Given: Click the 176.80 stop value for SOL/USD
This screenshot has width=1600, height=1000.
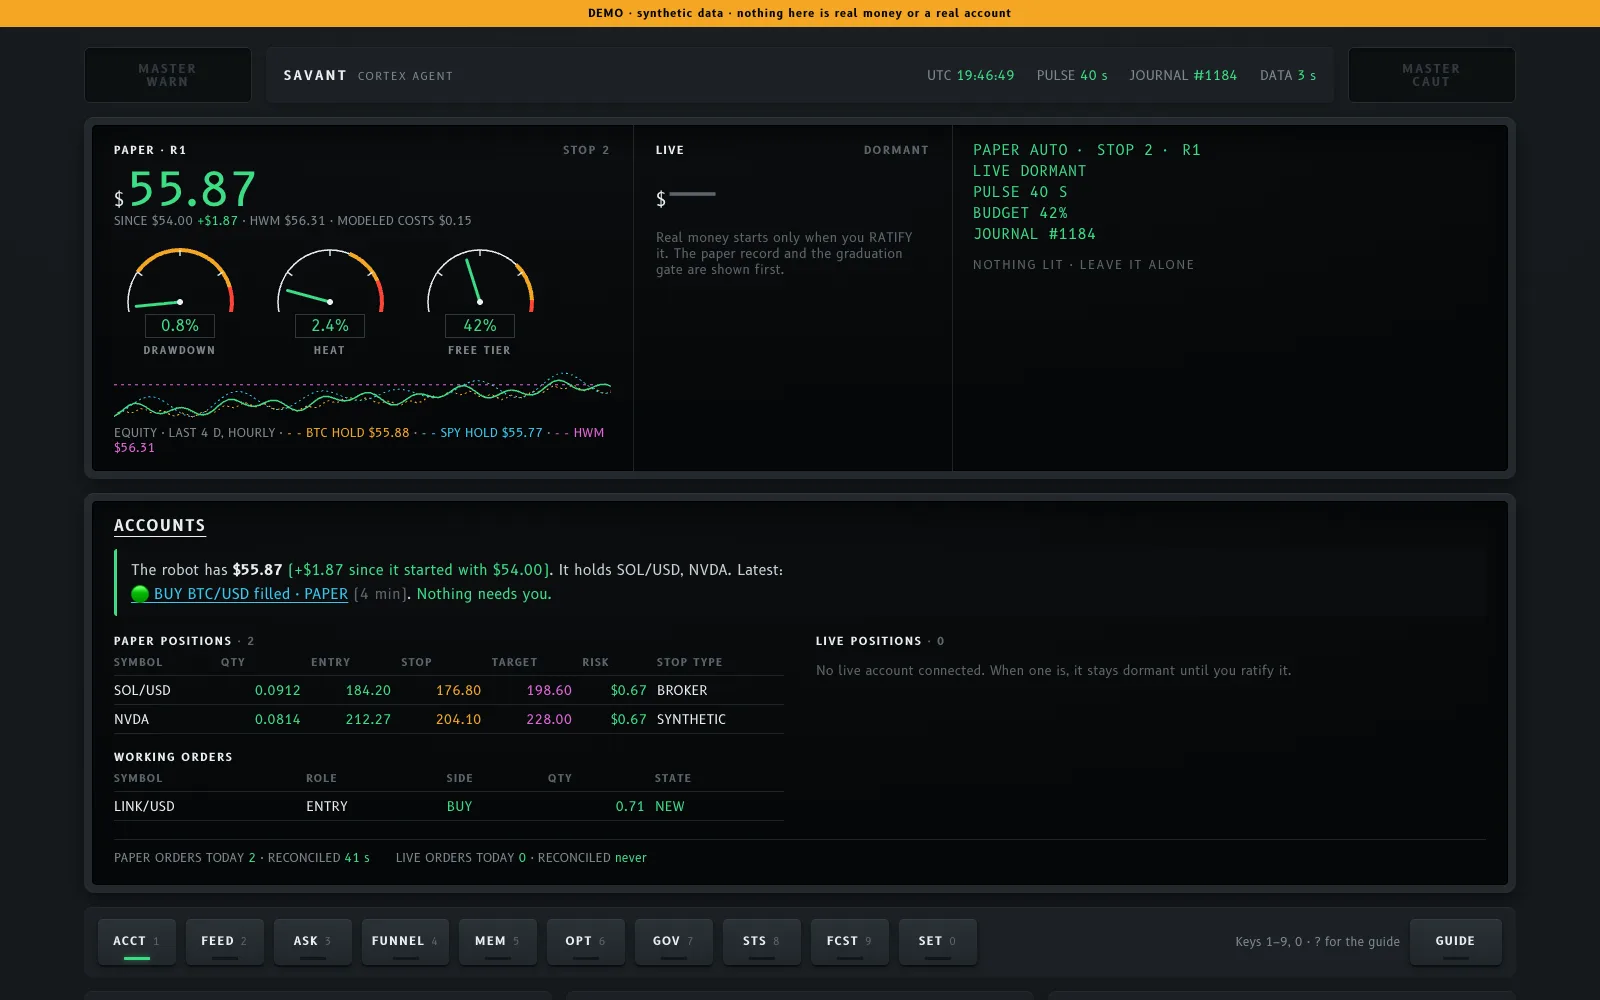Looking at the screenshot, I should 458,691.
